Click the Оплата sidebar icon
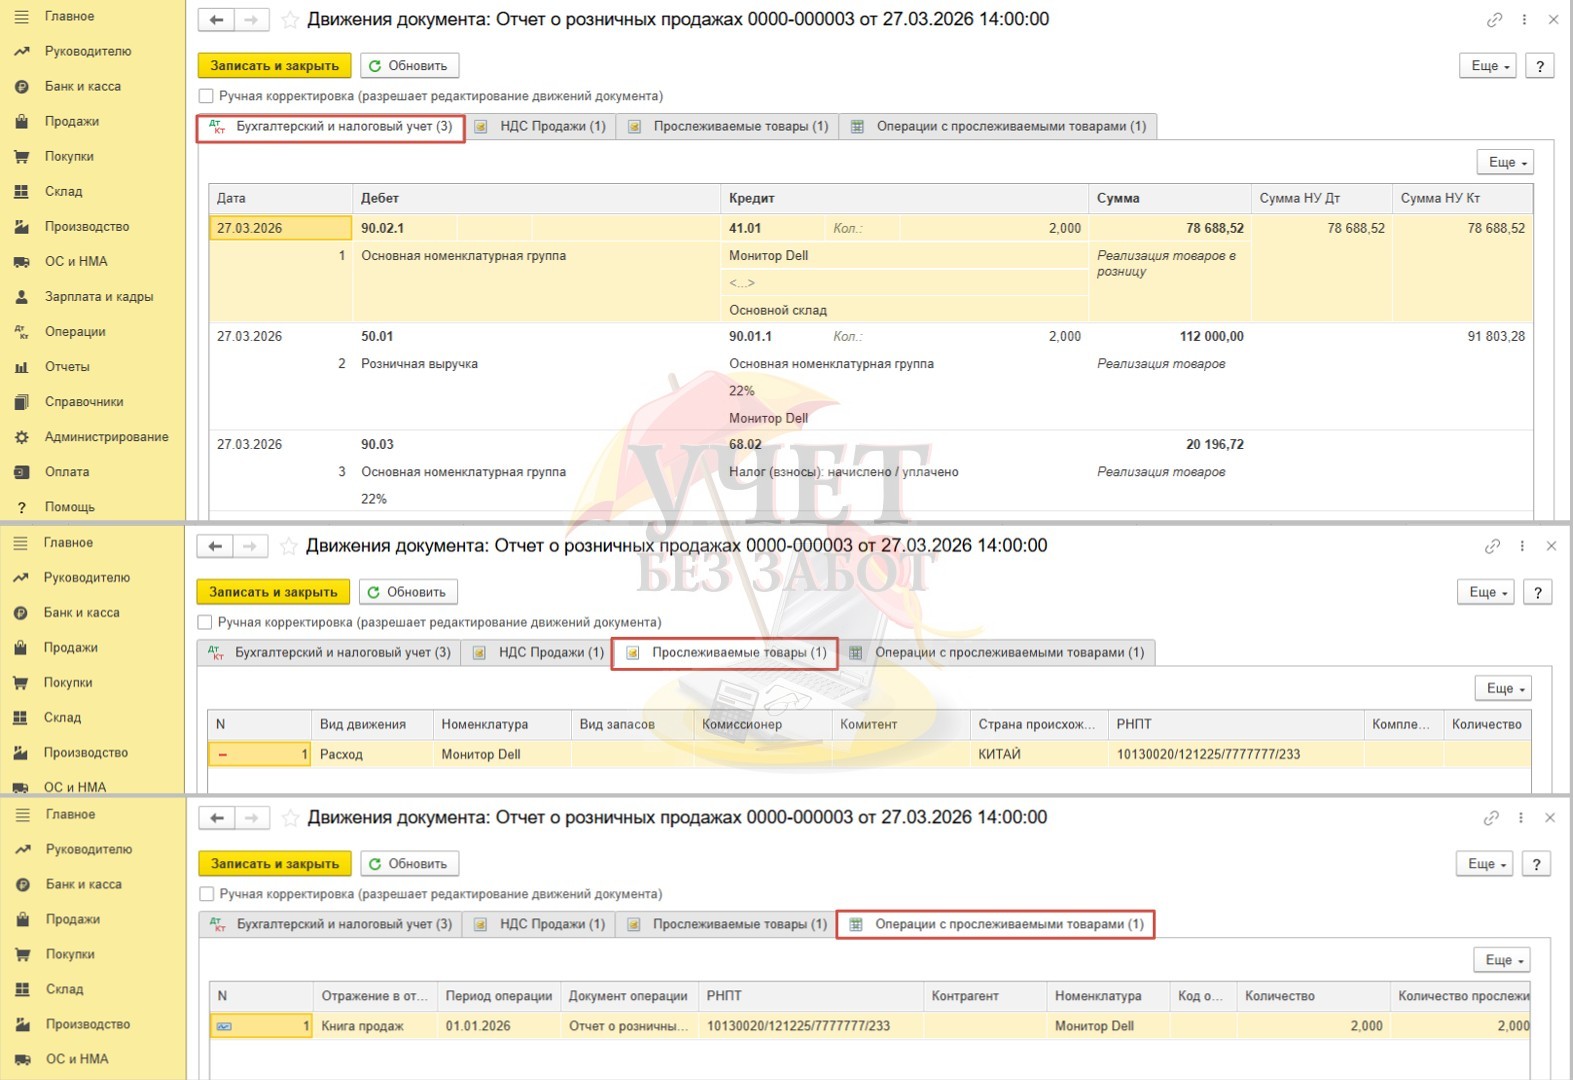This screenshot has width=1573, height=1080. coord(21,472)
